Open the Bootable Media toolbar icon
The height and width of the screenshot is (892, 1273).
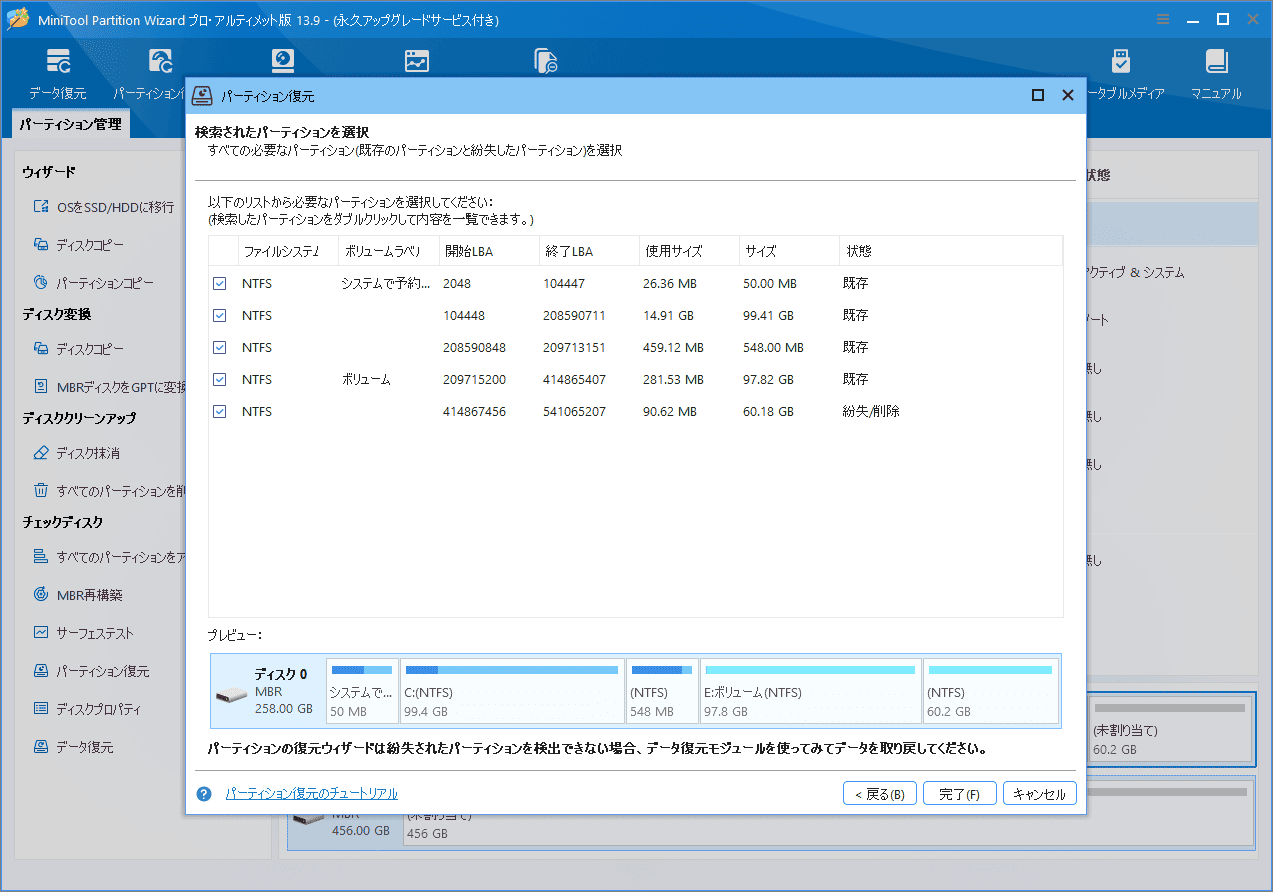tap(1121, 61)
